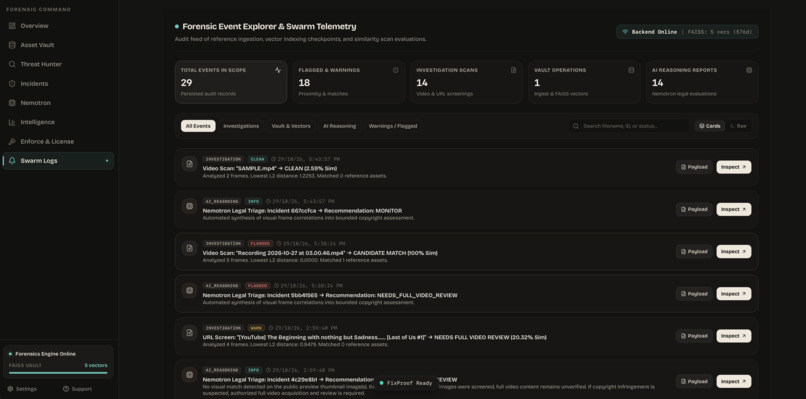Open Settings link at sidebar bottom
806x399 pixels.
(x=22, y=389)
